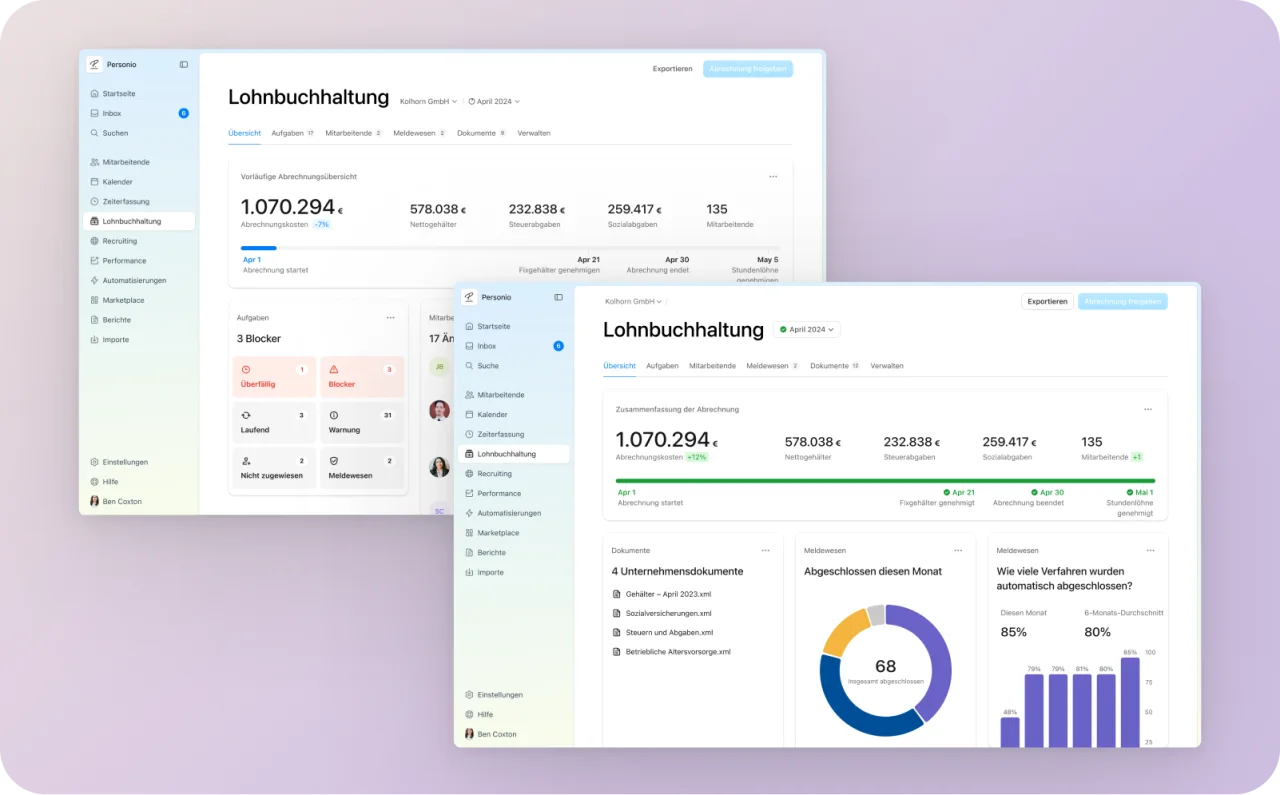The image size is (1280, 795).
Task: Open options menu of Zusammenfassung der Abrechnung card
Action: tap(1148, 409)
